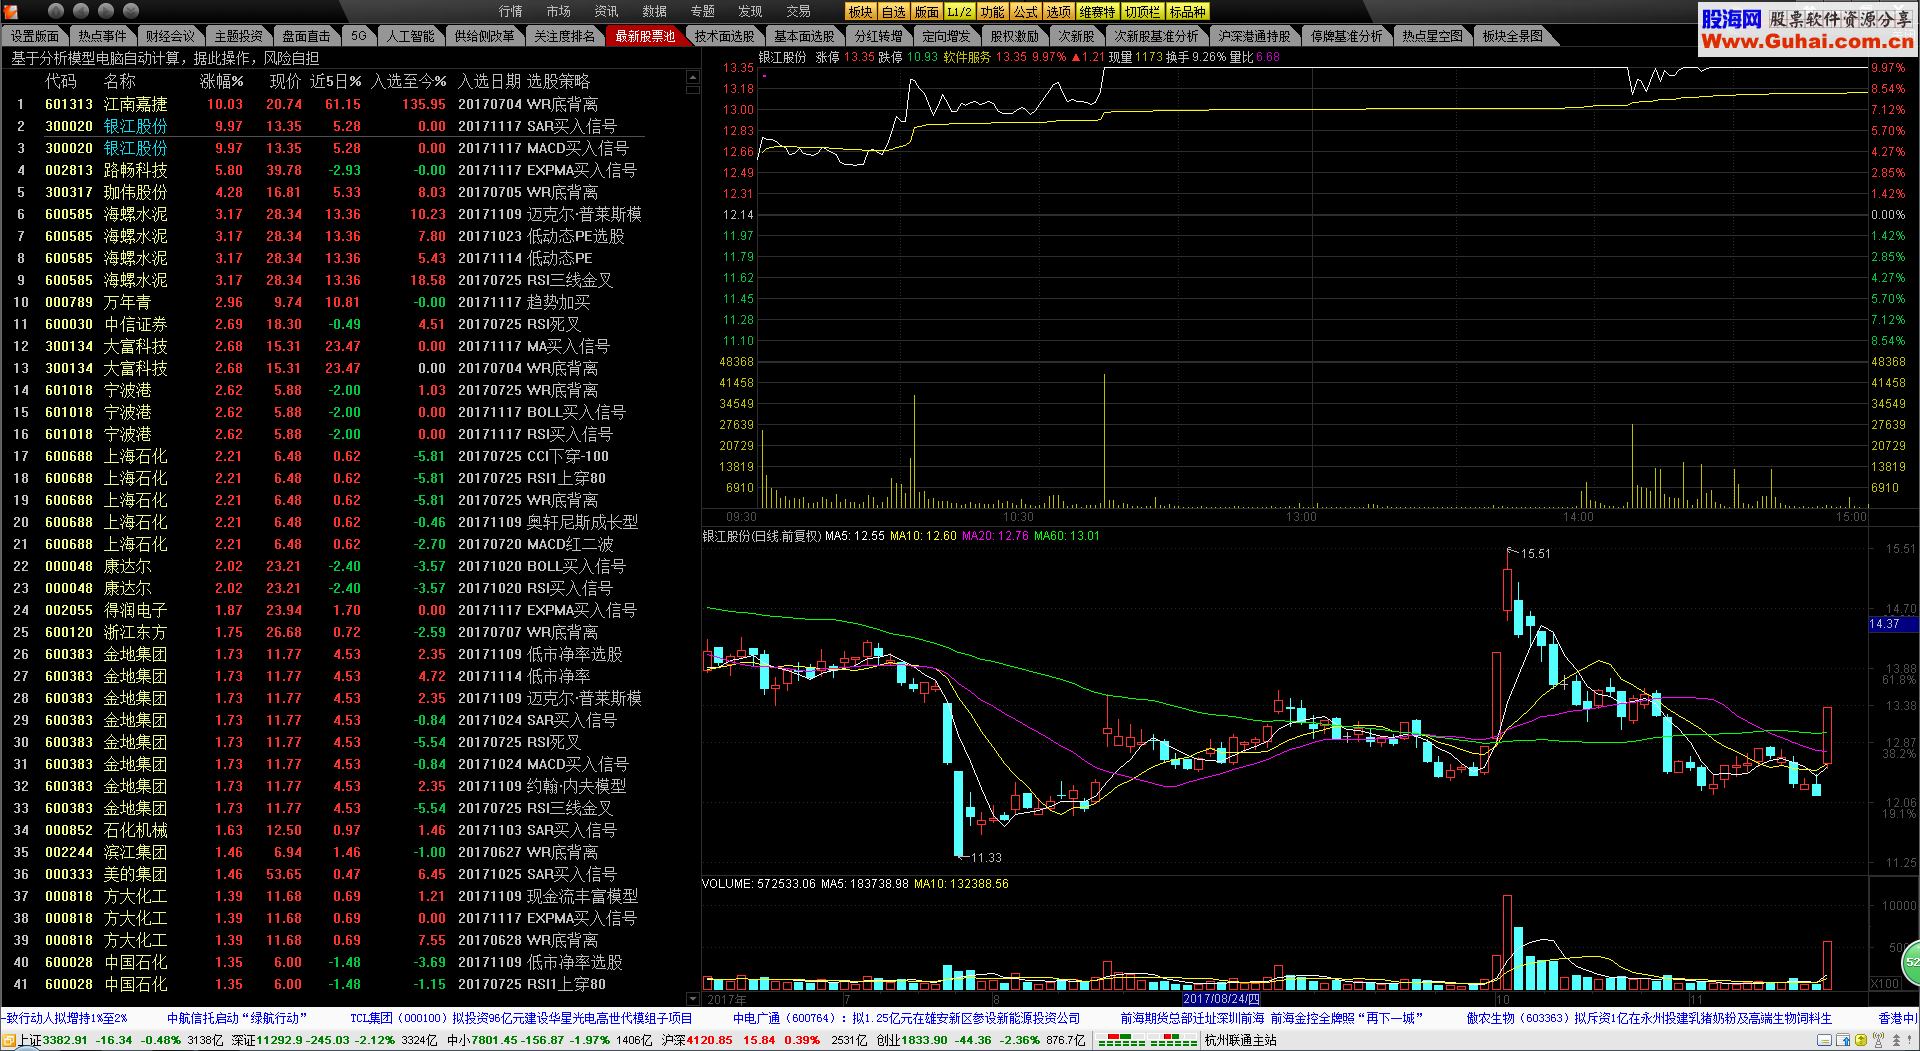This screenshot has height=1051, width=1920.
Task: Switch to the 设置版面 tab
Action: point(35,36)
